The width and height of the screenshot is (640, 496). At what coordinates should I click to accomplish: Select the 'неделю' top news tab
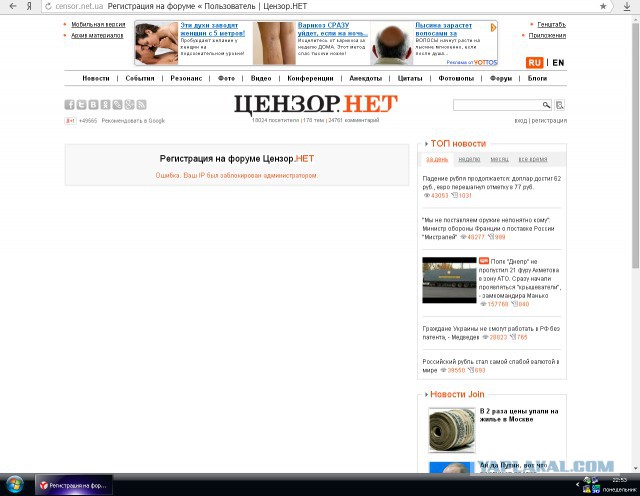pos(469,159)
